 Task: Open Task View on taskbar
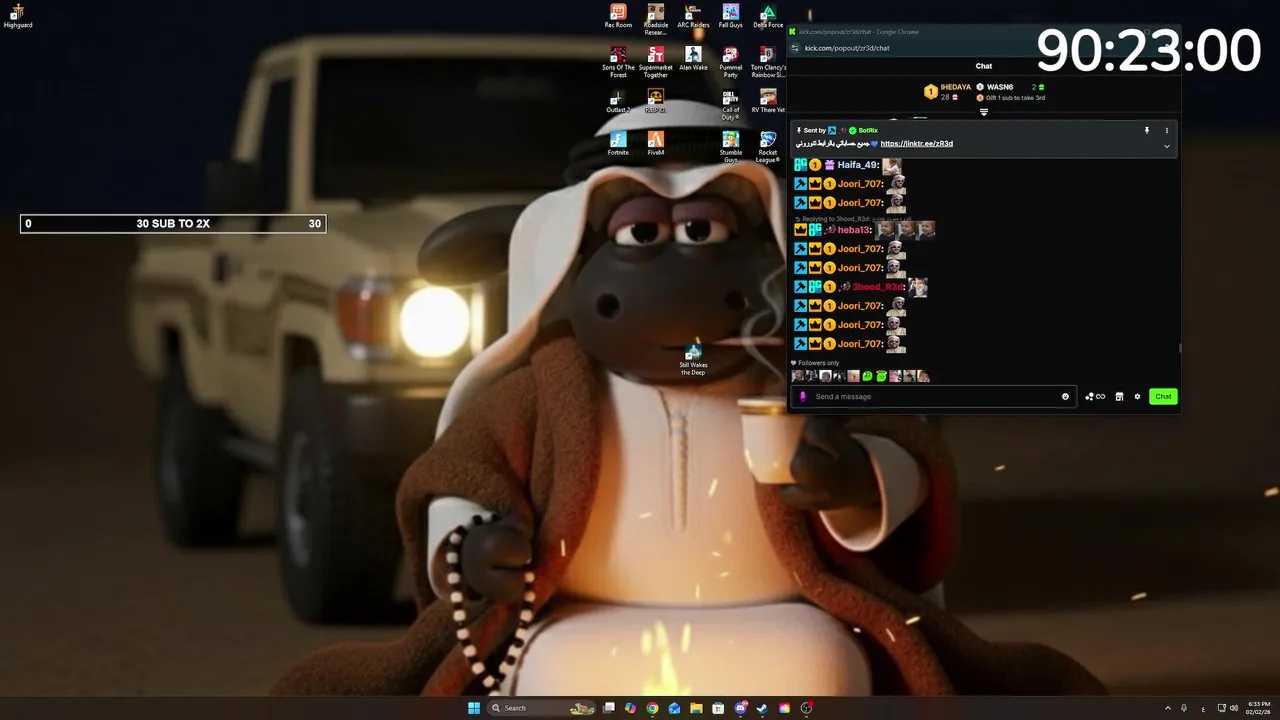pos(608,708)
